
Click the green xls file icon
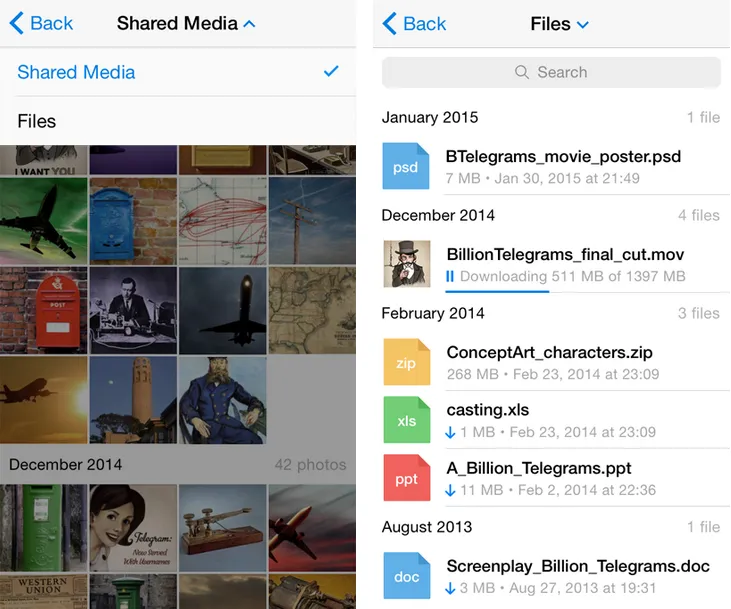tap(406, 420)
